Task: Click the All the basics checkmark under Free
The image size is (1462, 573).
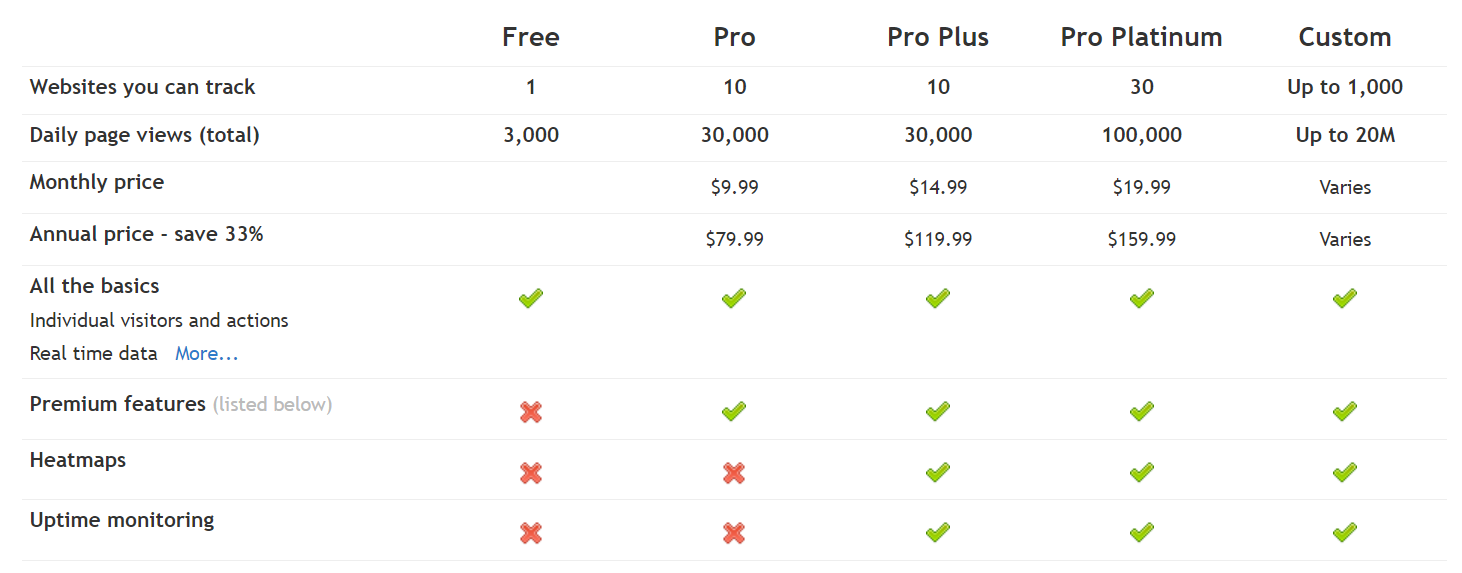Action: 531,297
